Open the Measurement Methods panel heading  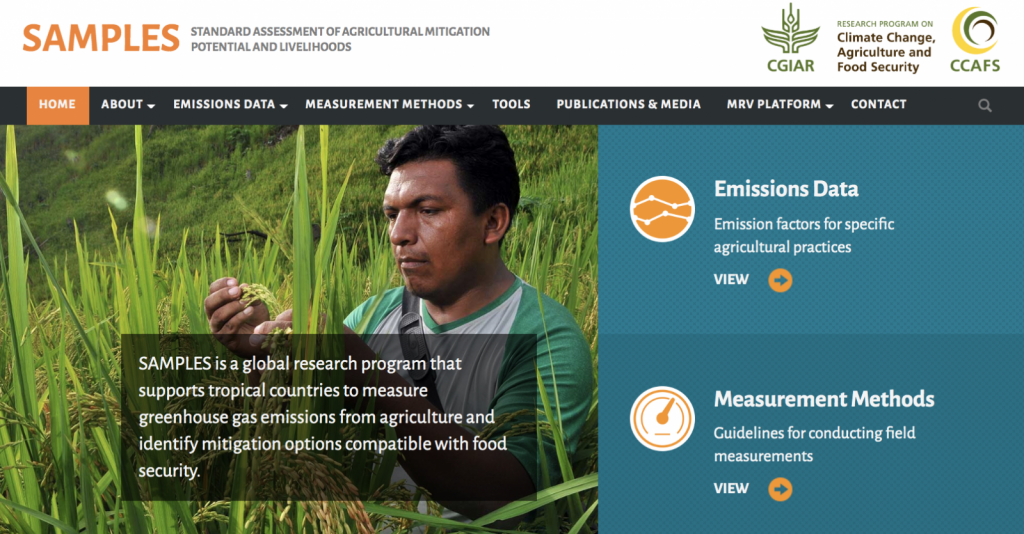click(x=823, y=399)
